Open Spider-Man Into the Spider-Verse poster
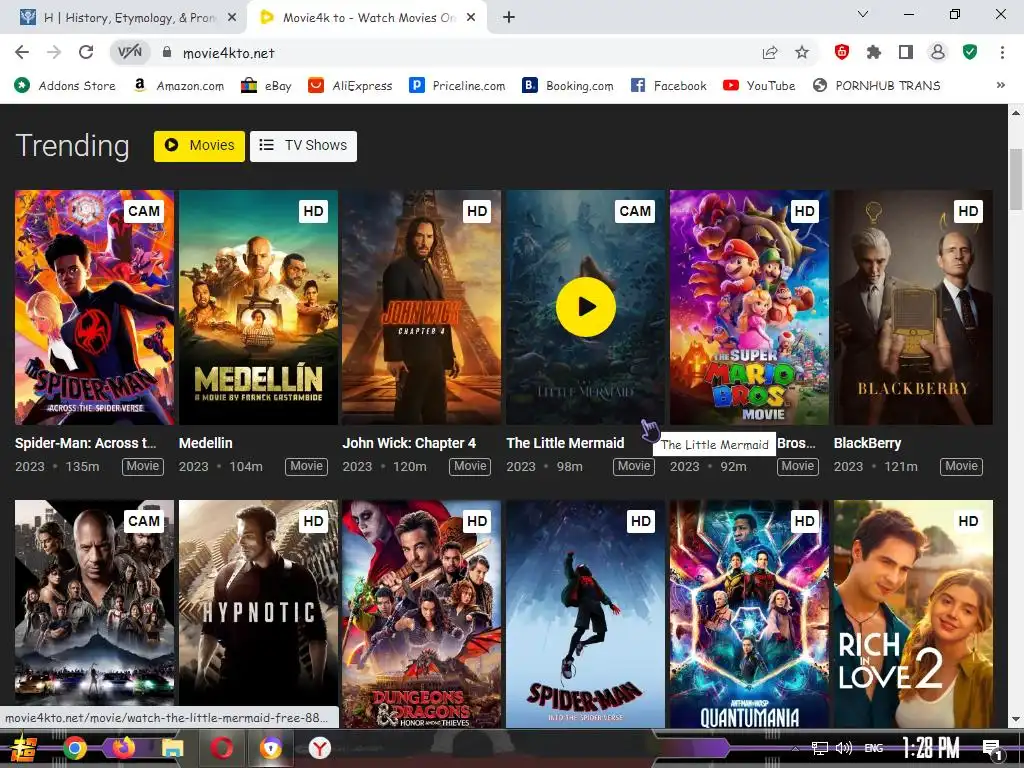1024x768 pixels. [x=585, y=614]
